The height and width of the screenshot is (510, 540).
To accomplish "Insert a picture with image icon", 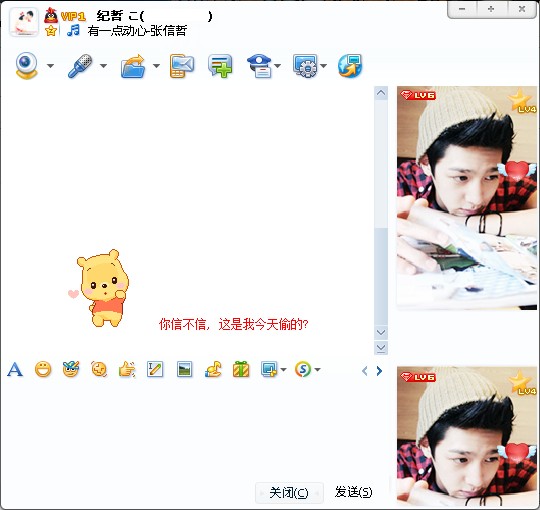I will 184,370.
